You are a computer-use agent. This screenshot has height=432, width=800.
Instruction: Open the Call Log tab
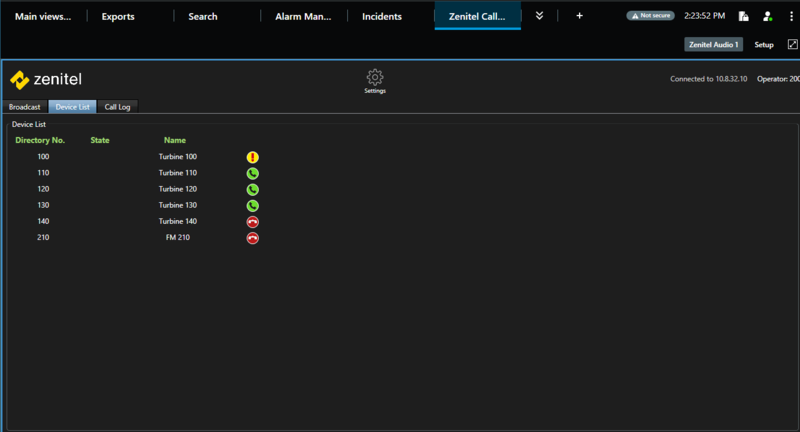click(117, 106)
